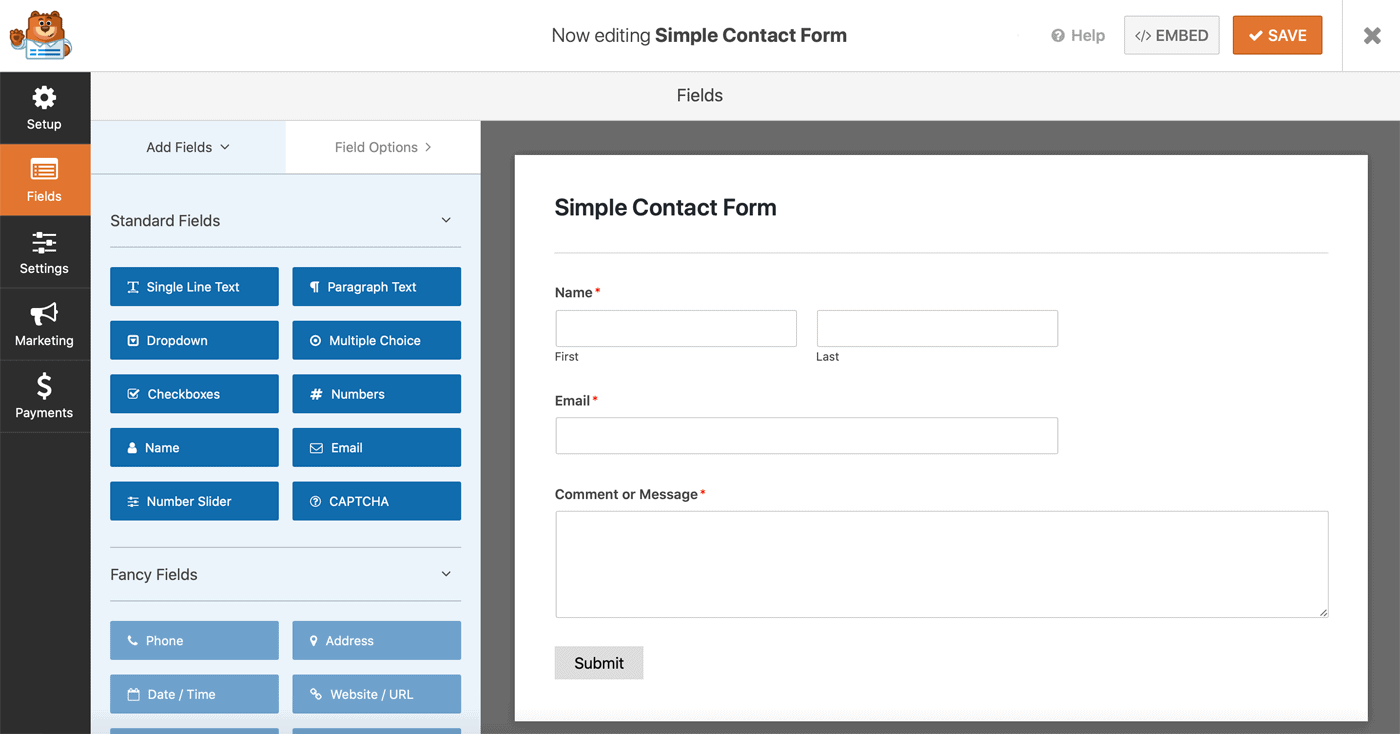Image resolution: width=1400 pixels, height=734 pixels.
Task: Switch to the Add Fields tab
Action: point(188,147)
